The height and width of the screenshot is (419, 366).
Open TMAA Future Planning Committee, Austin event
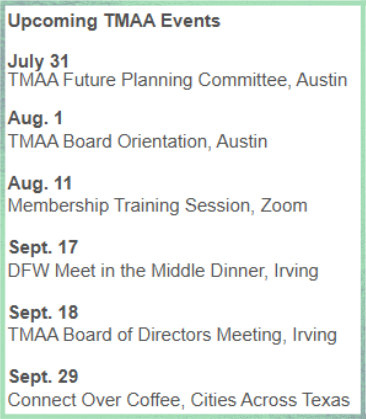(178, 80)
